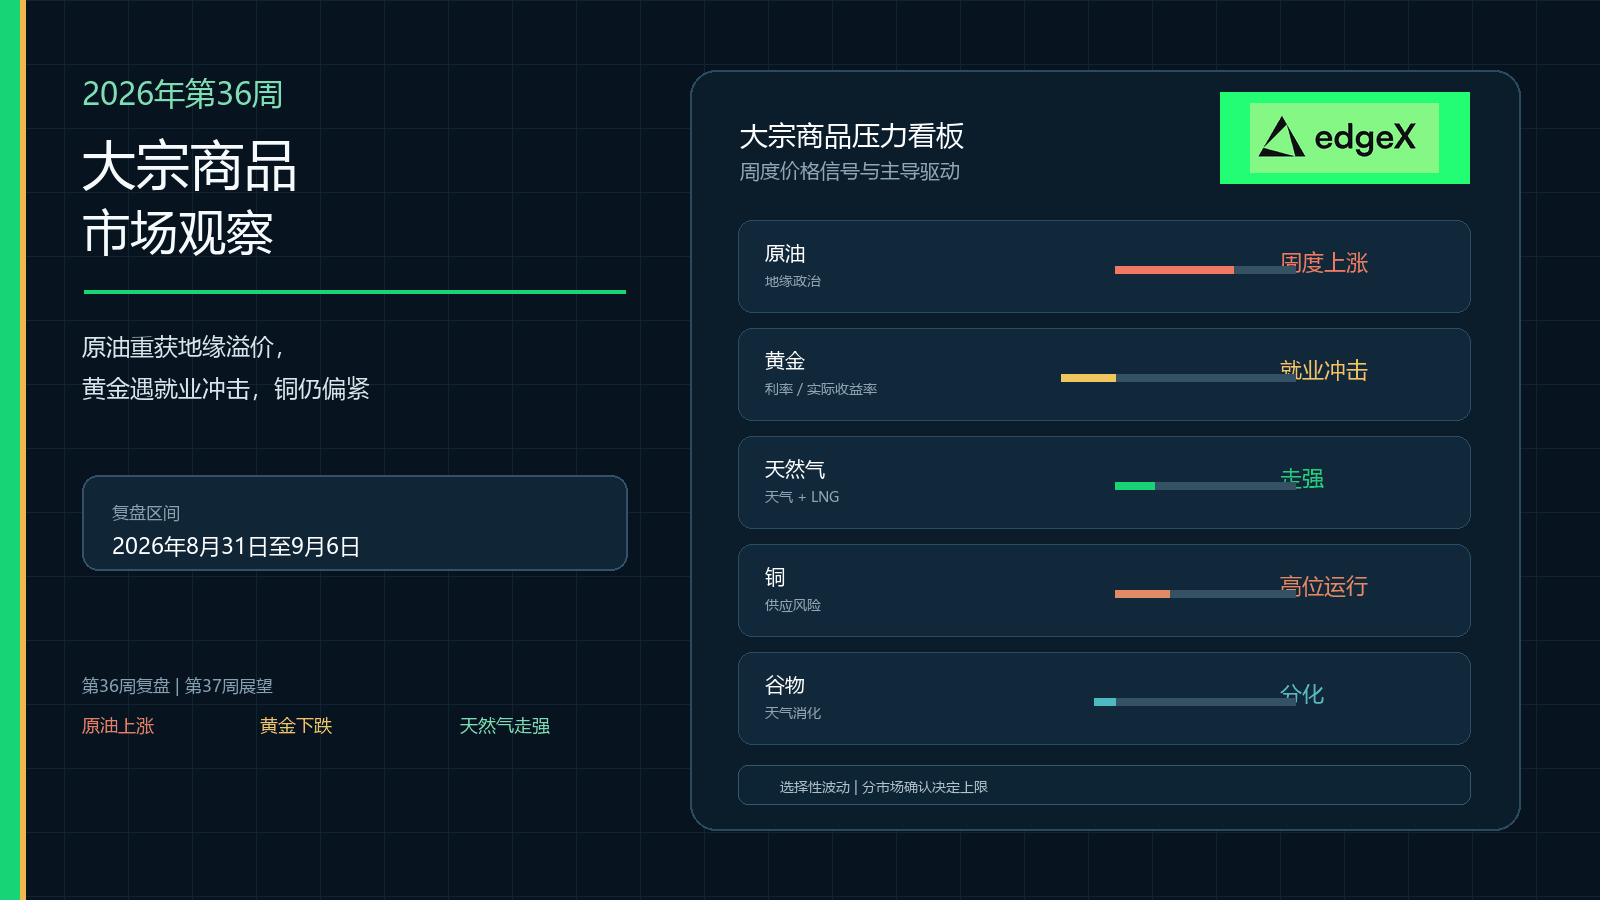Click the 高位运行 status label
Viewport: 1600px width, 900px height.
[x=1324, y=586]
